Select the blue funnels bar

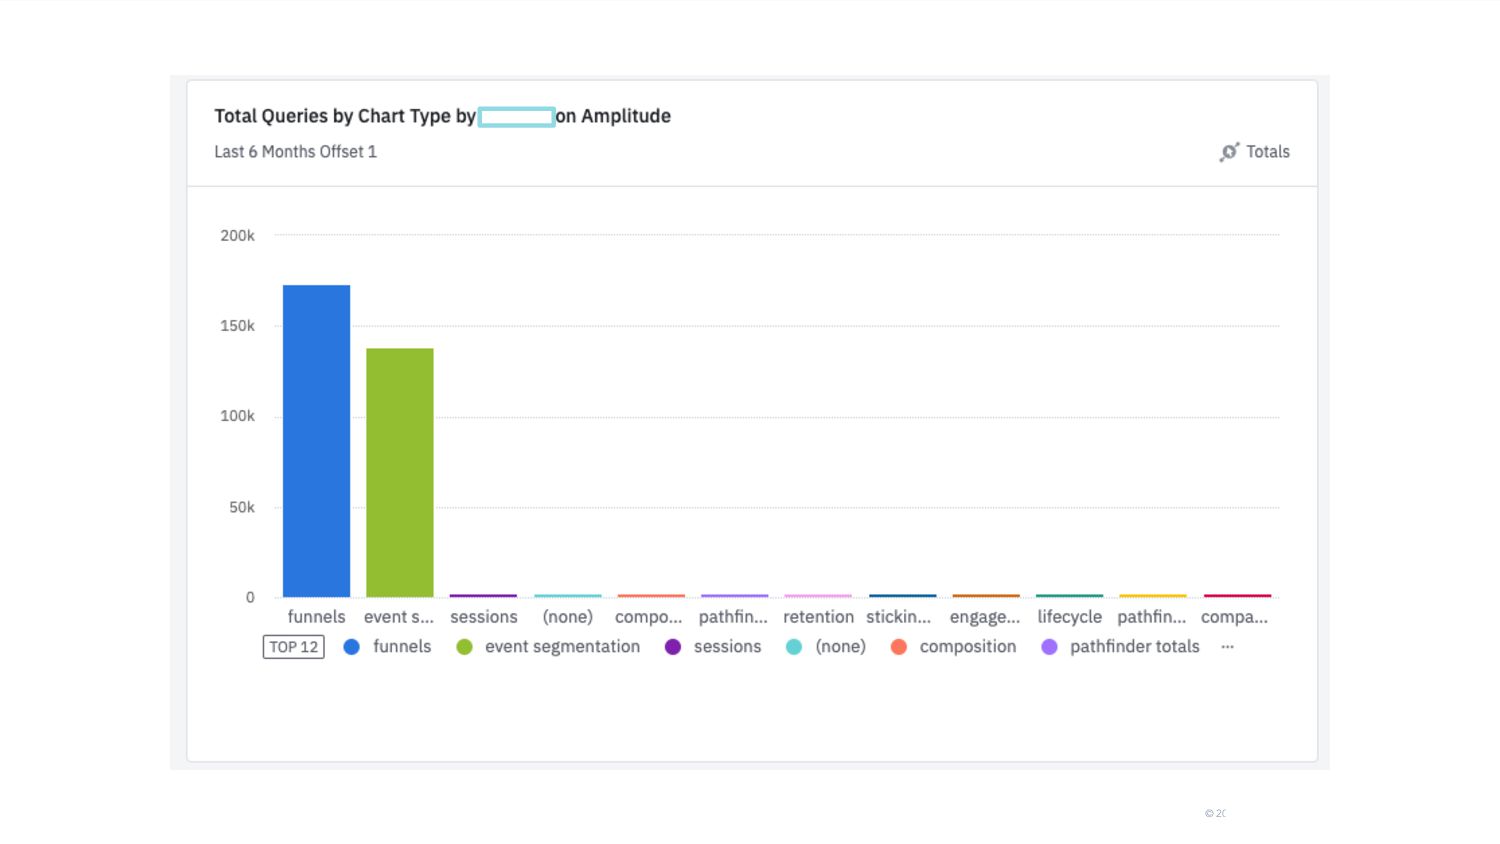point(316,441)
